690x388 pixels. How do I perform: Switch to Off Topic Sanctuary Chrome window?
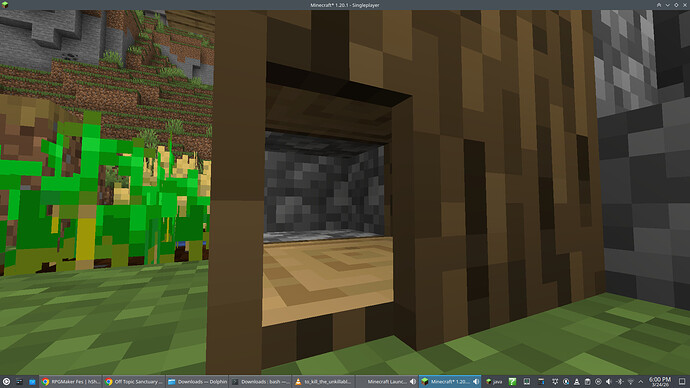coord(134,381)
